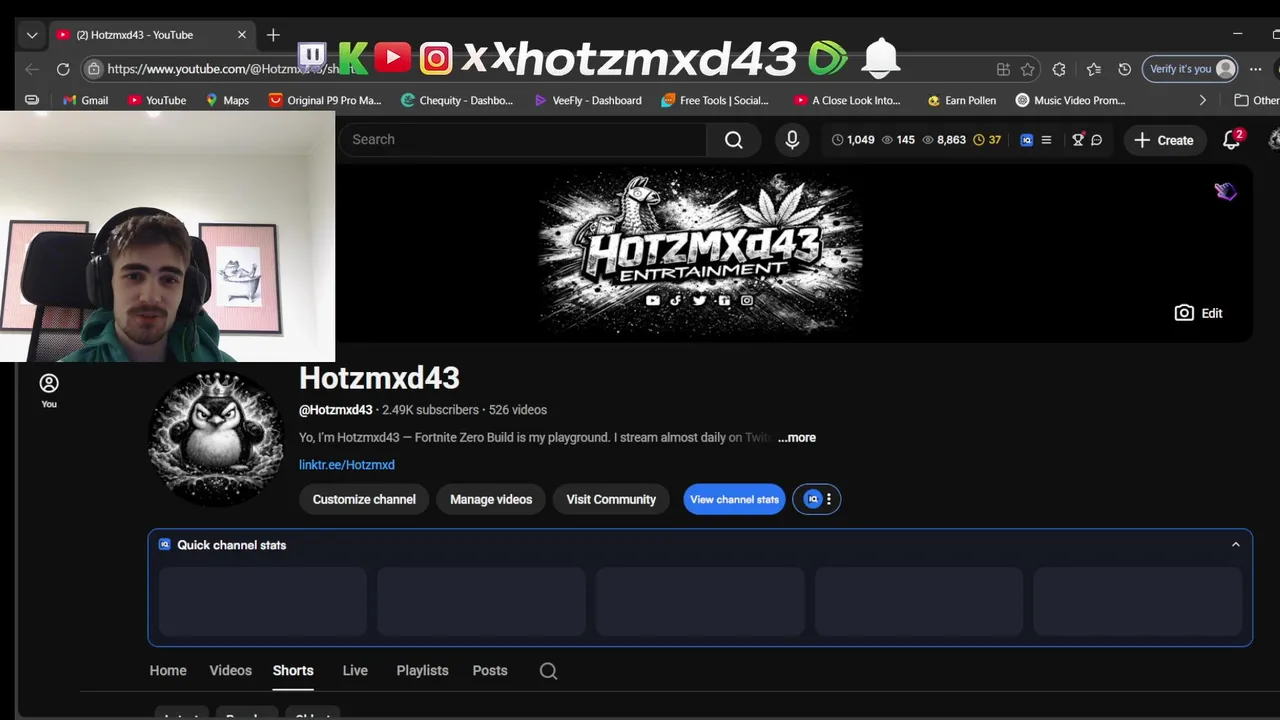Open the Earn Pollen bookmark
The image size is (1280, 720).
click(x=961, y=100)
